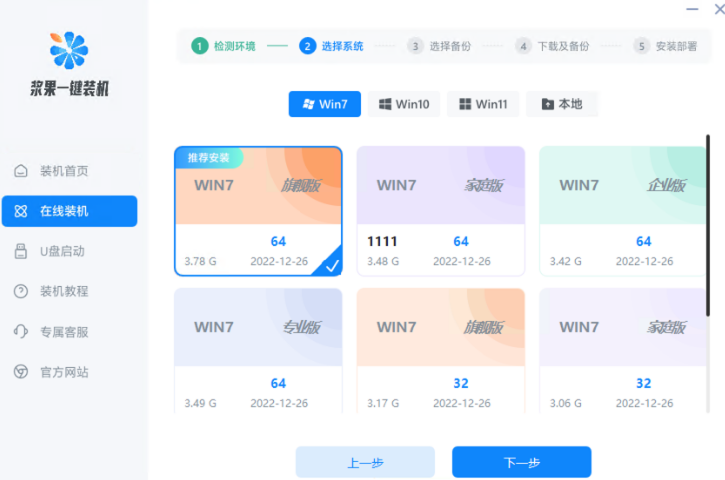Click the 下载及备份 step label

(x=564, y=46)
